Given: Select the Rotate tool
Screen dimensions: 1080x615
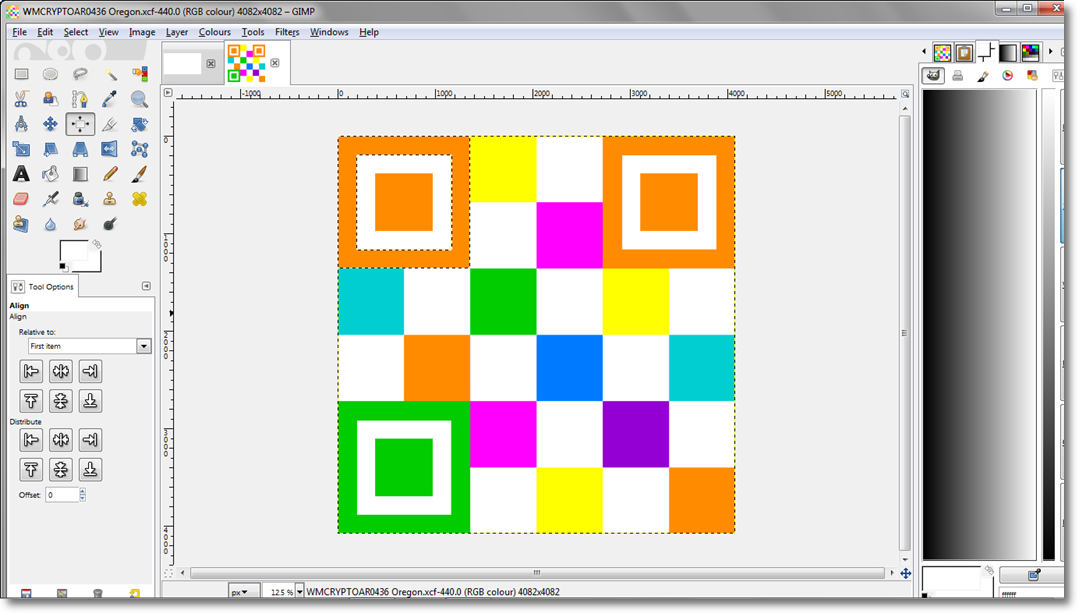Looking at the screenshot, I should 139,124.
